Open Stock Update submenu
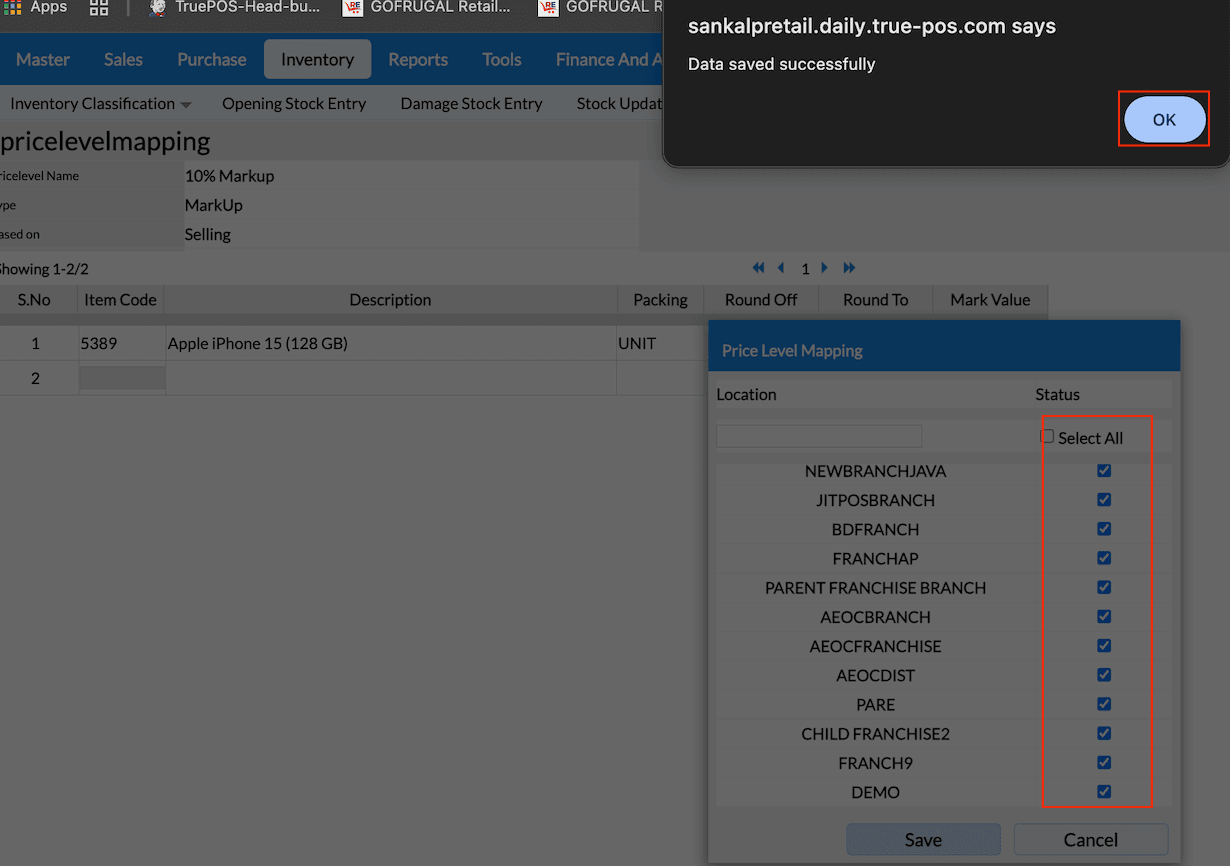This screenshot has width=1230, height=866. (619, 103)
